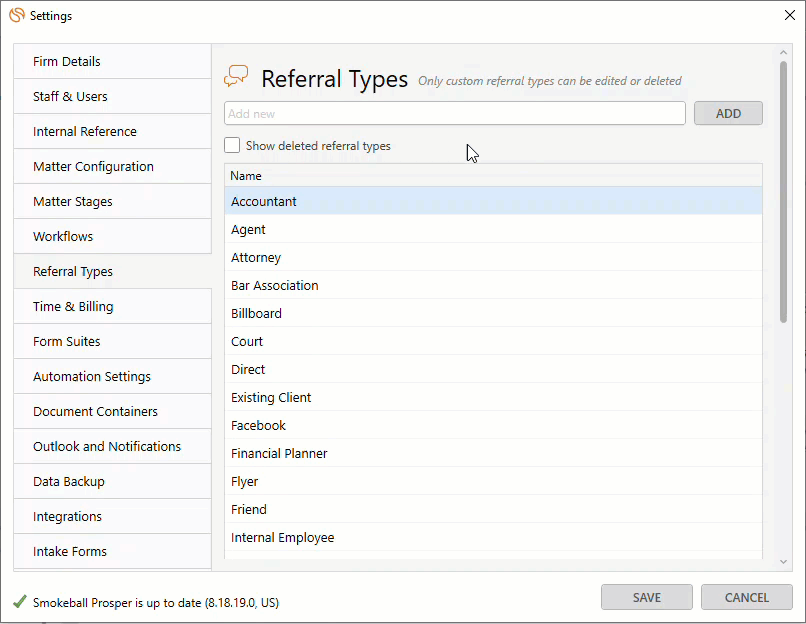Click the referral list scroll down arrow

783,563
